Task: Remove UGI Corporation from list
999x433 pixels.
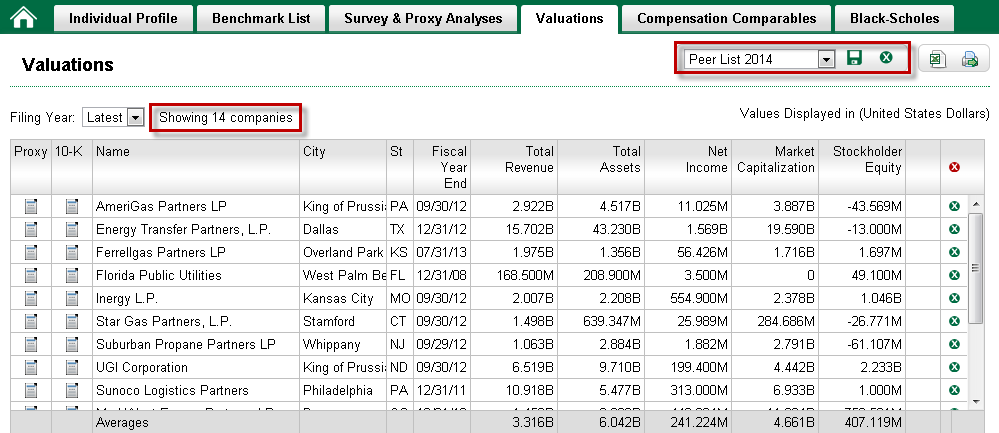Action: pyautogui.click(x=954, y=367)
